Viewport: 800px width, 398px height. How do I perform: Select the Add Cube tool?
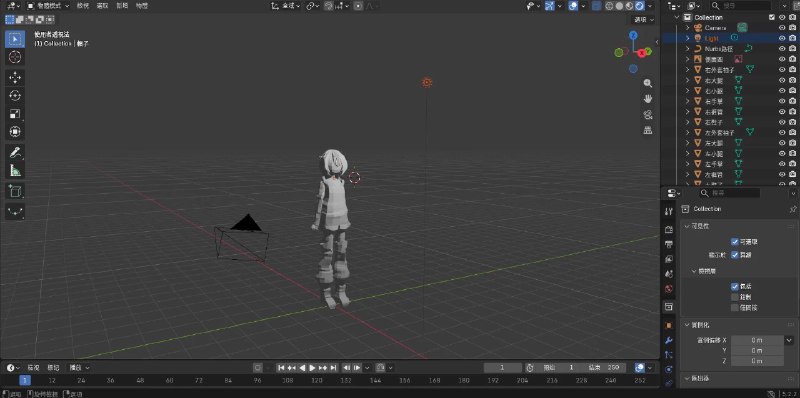(15, 191)
